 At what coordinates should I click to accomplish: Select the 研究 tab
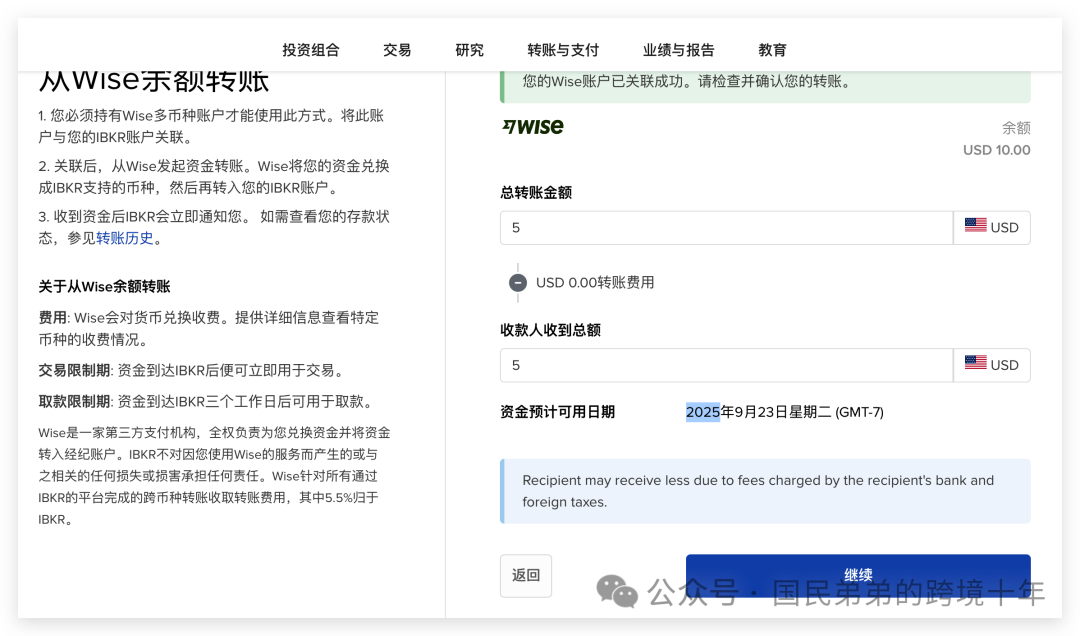[469, 49]
